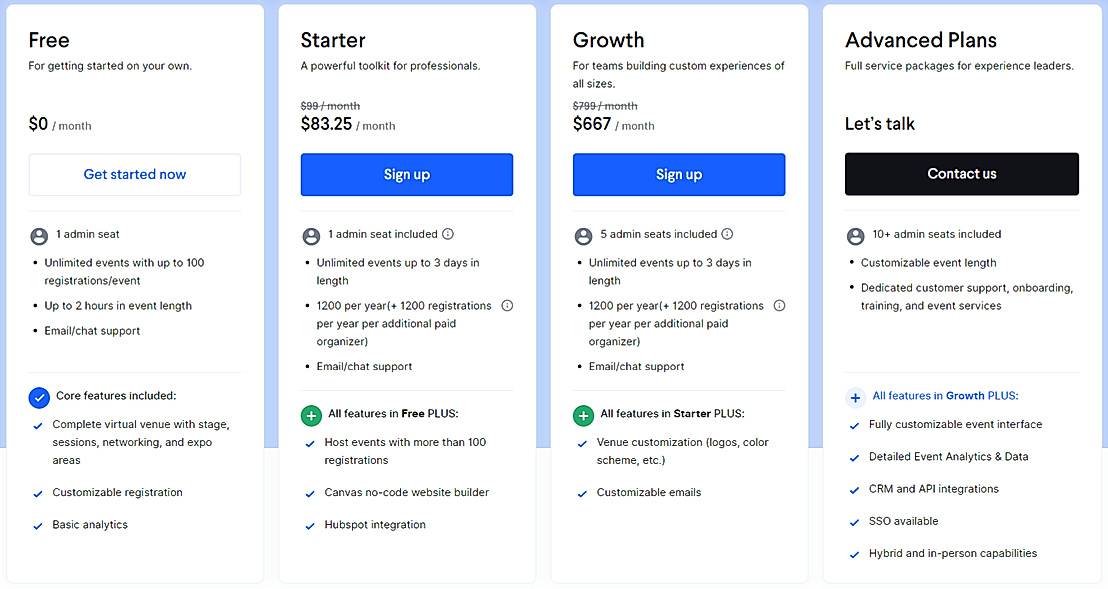The height and width of the screenshot is (589, 1108).
Task: Click Get started now on Free plan
Action: pyautogui.click(x=135, y=175)
